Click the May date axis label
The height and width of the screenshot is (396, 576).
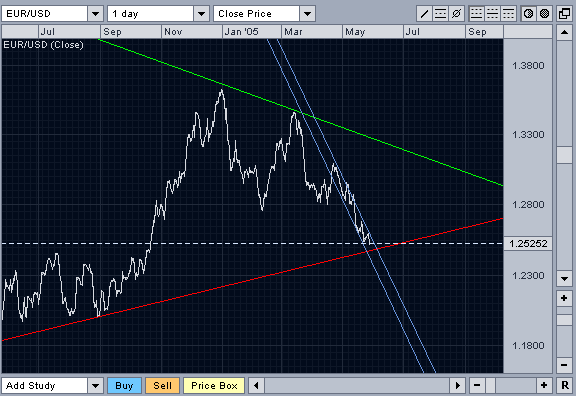355,32
